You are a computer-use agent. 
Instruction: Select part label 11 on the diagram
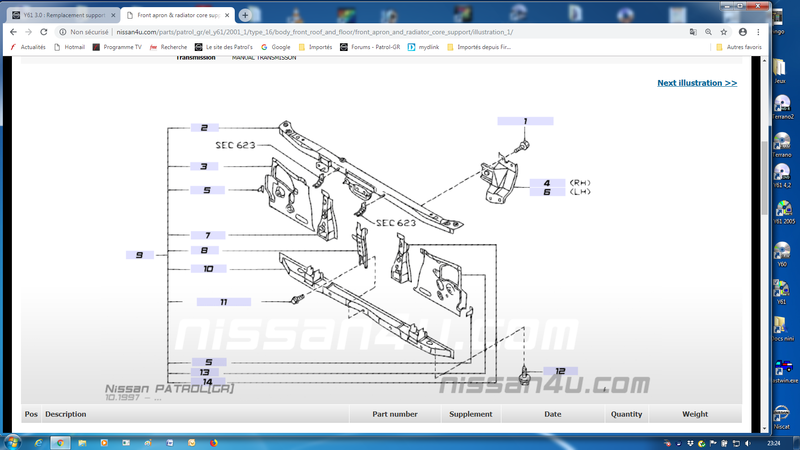pos(223,302)
